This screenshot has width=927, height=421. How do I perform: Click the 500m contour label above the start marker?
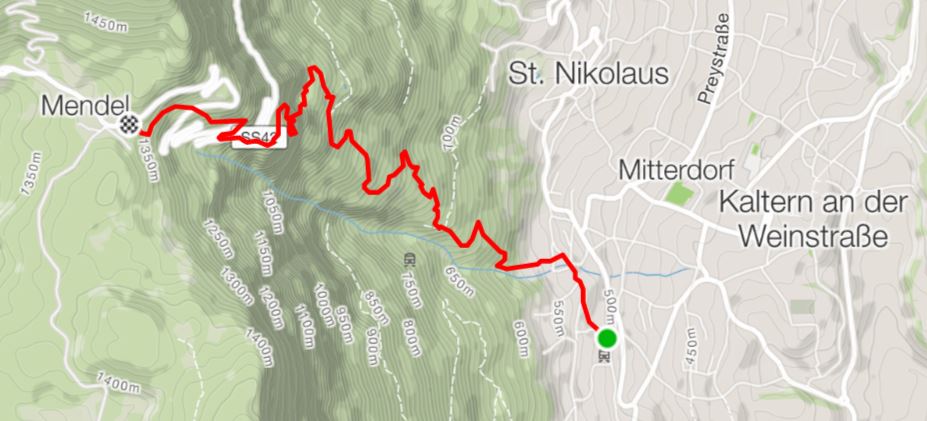tap(611, 302)
